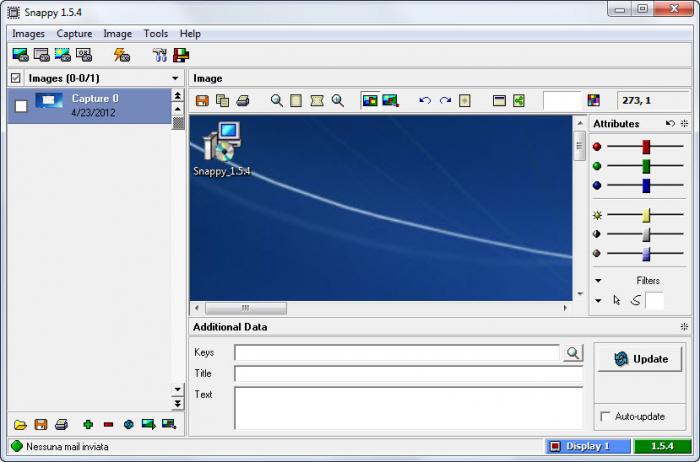Screen dimensions: 700x462
Task: Click the window frame icon in Image toolbar
Action: click(499, 100)
